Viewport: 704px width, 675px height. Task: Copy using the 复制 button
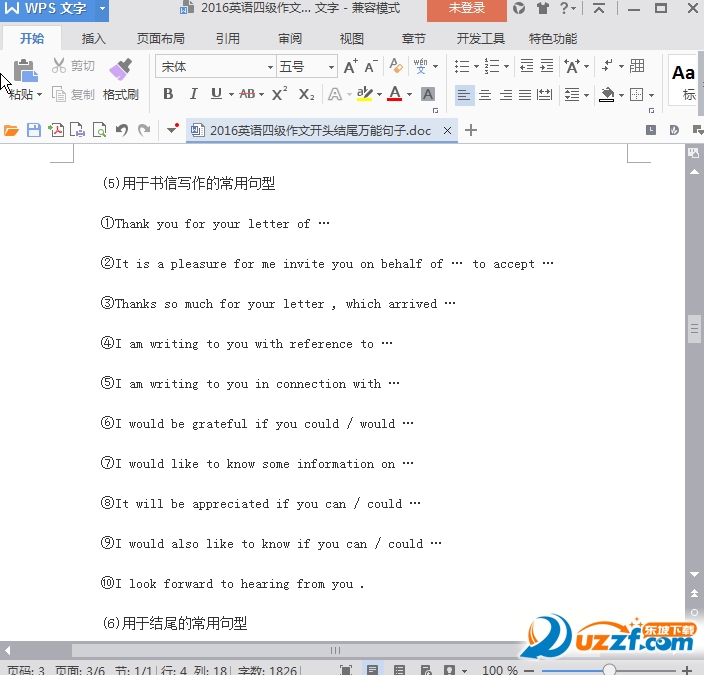click(74, 94)
